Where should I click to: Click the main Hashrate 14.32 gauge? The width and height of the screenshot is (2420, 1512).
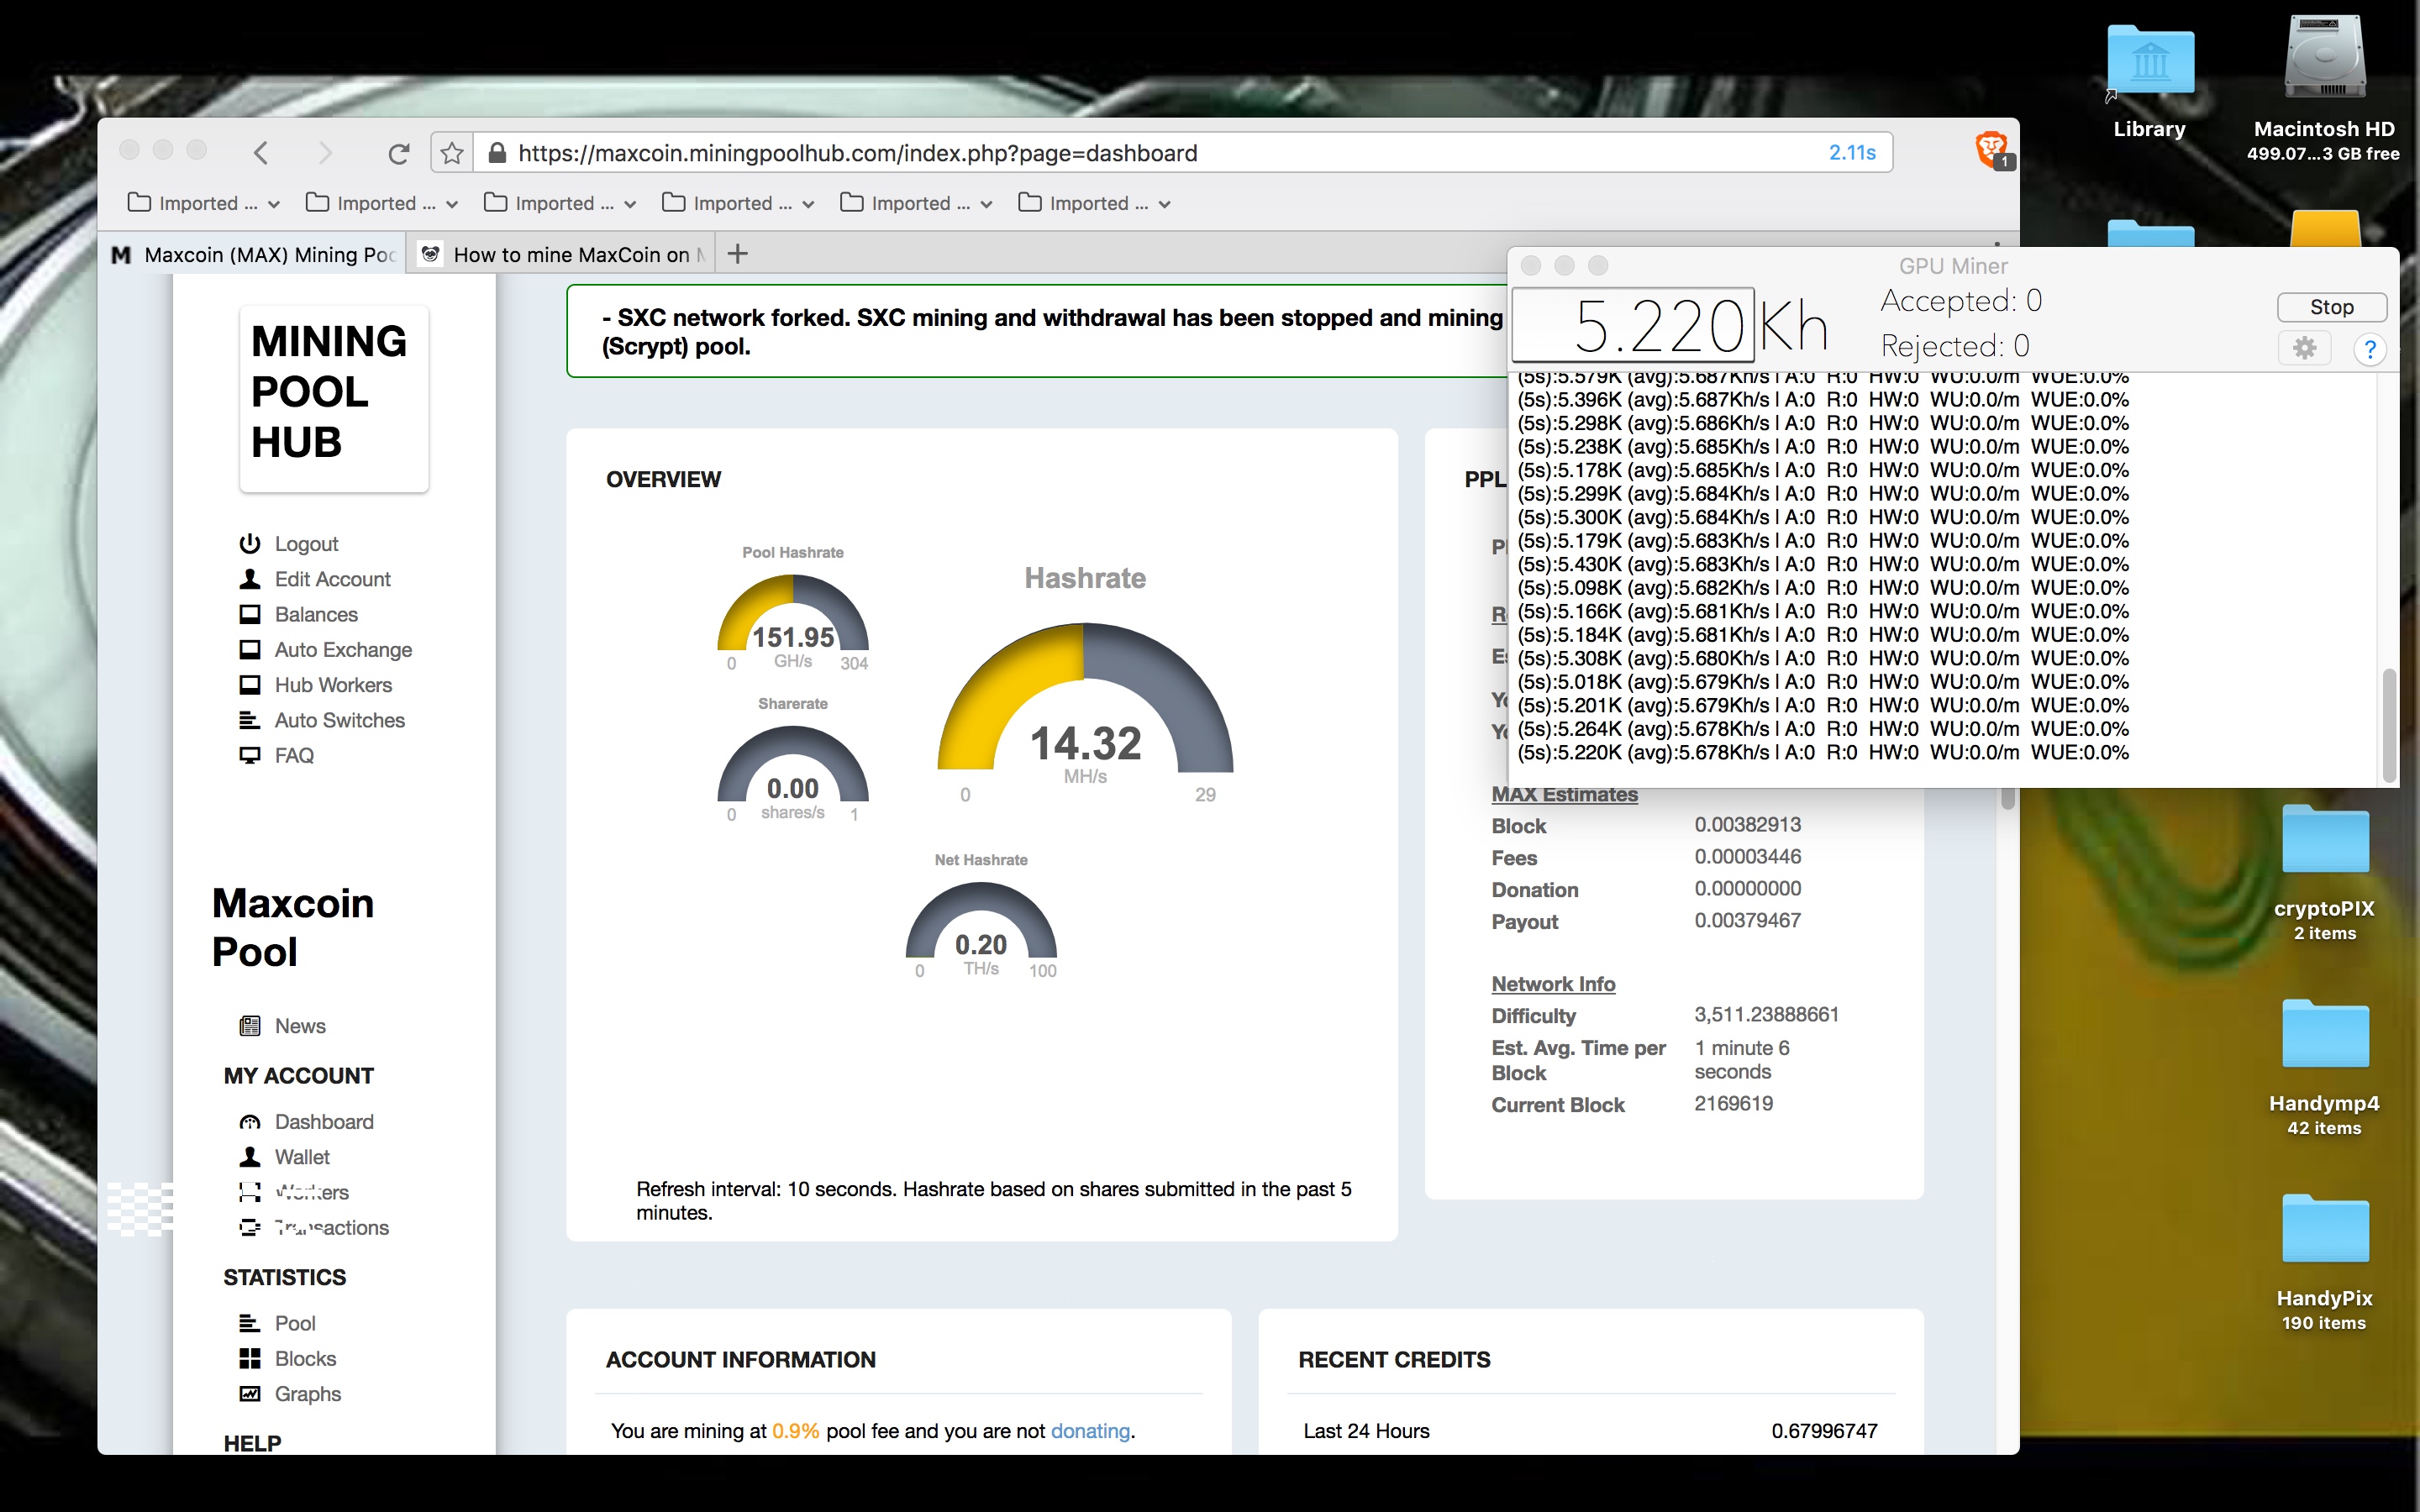1085,700
